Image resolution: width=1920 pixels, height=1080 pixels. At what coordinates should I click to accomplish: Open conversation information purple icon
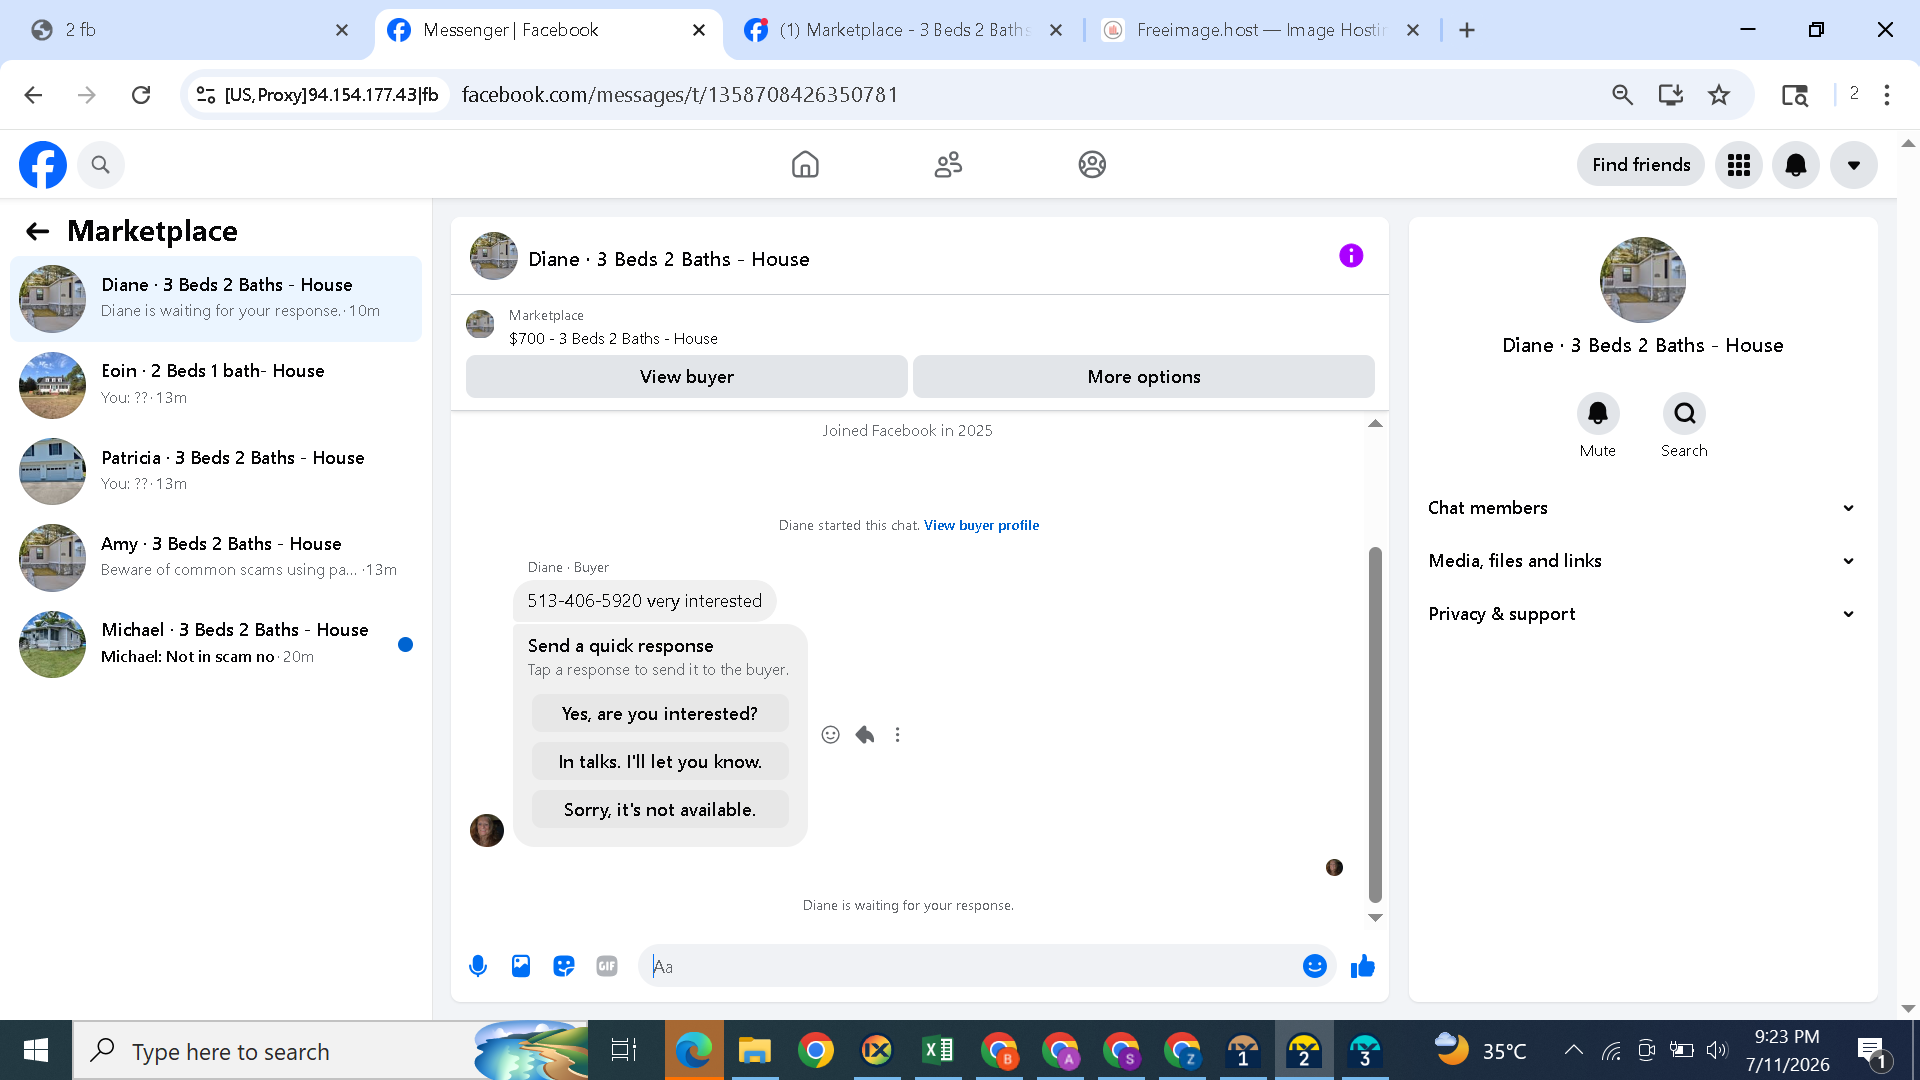click(1351, 256)
